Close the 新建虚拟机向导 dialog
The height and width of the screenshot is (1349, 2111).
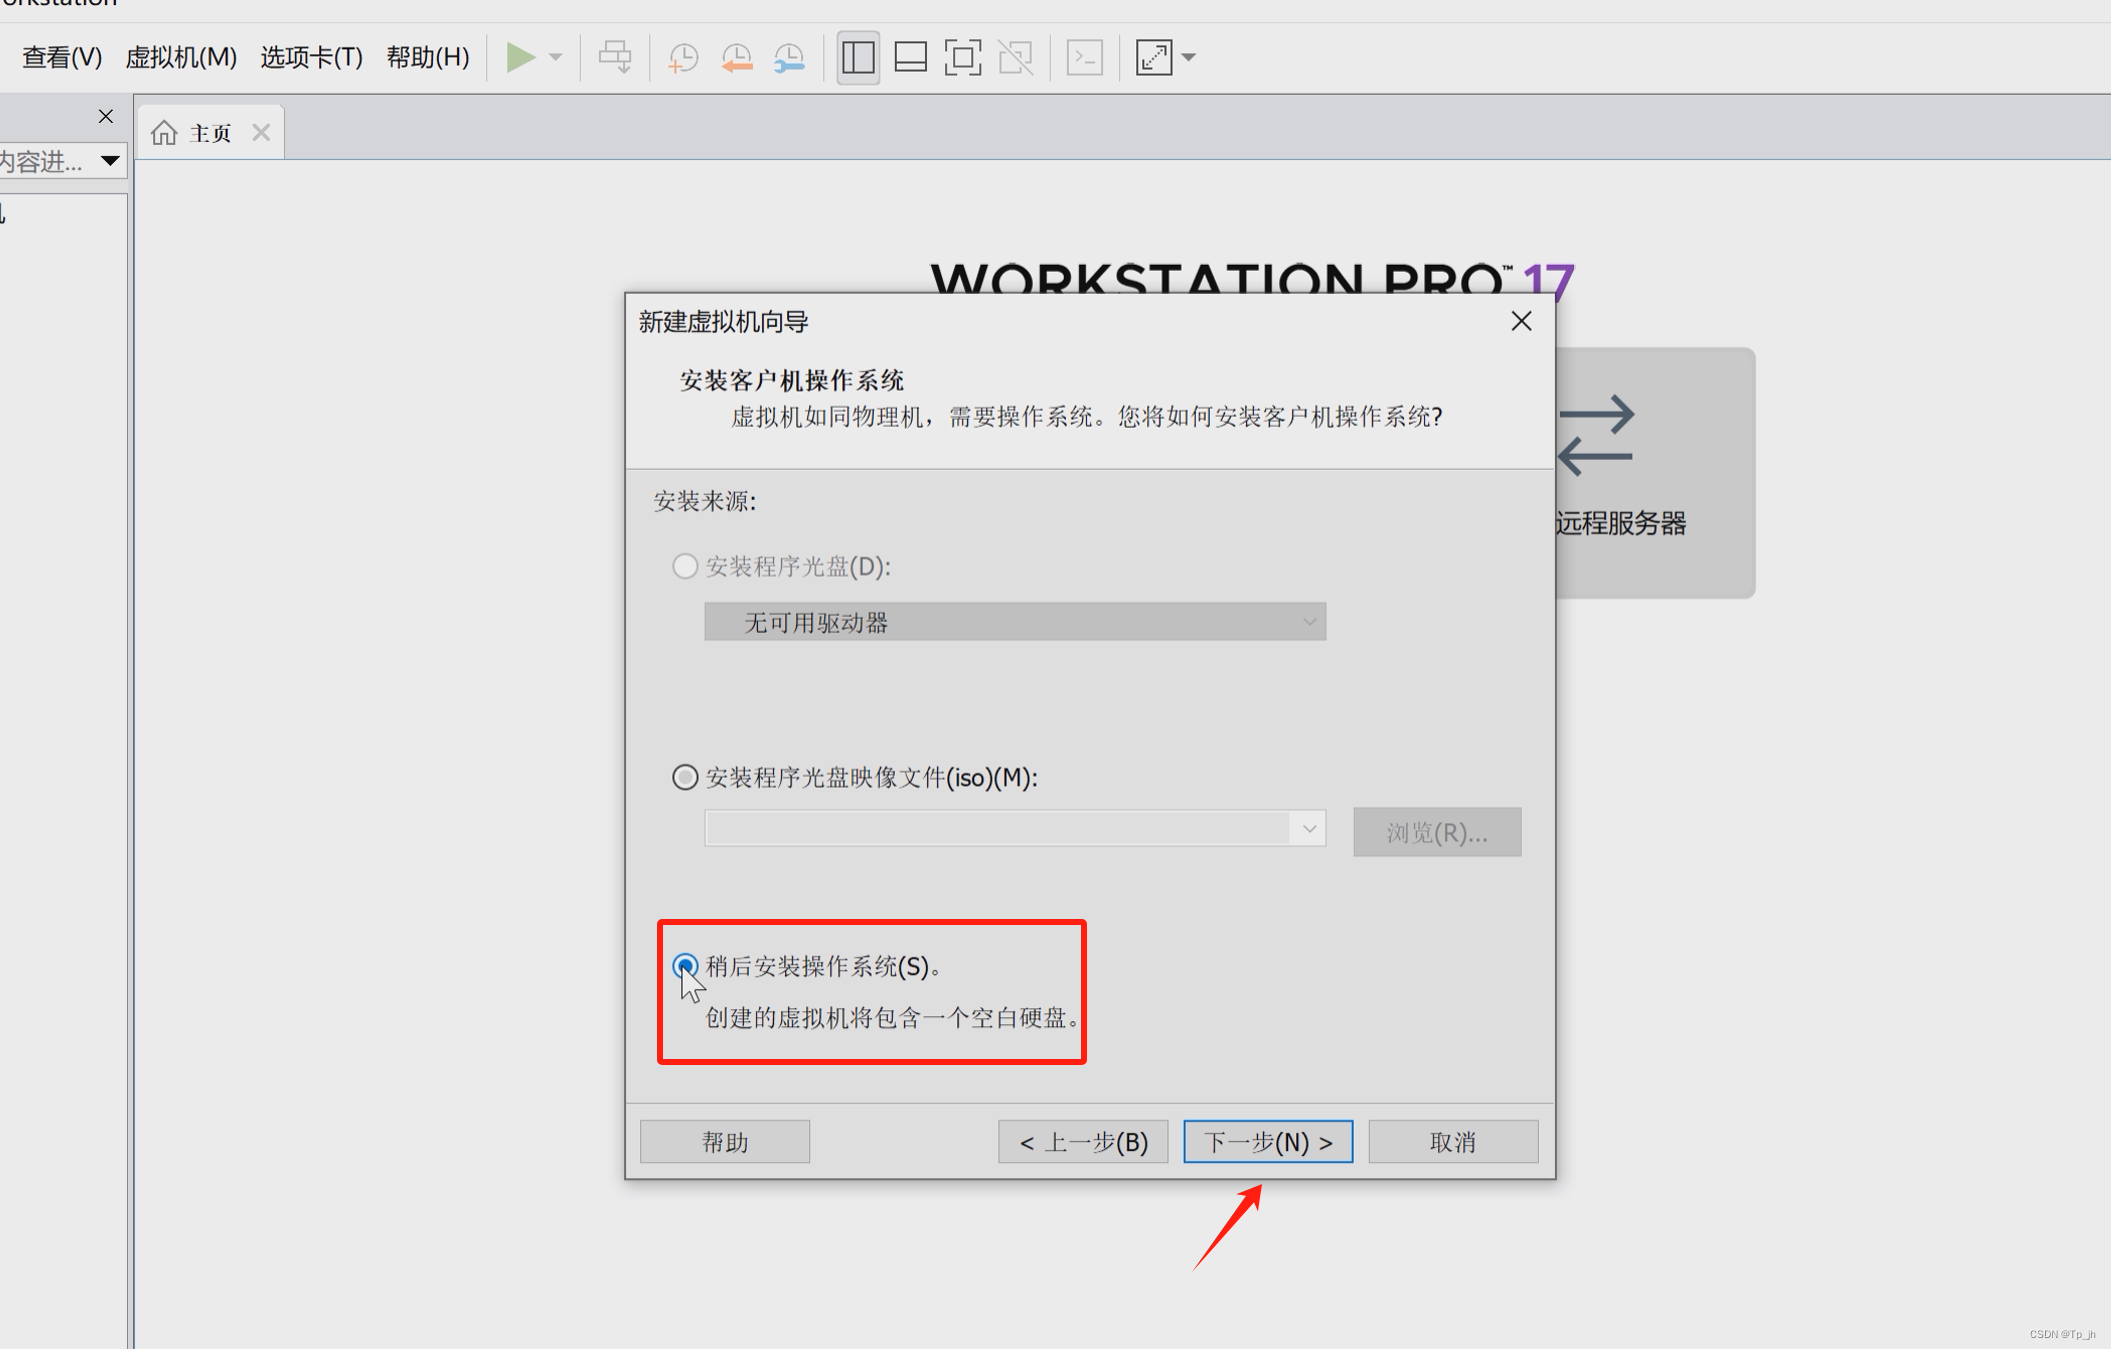1521,321
